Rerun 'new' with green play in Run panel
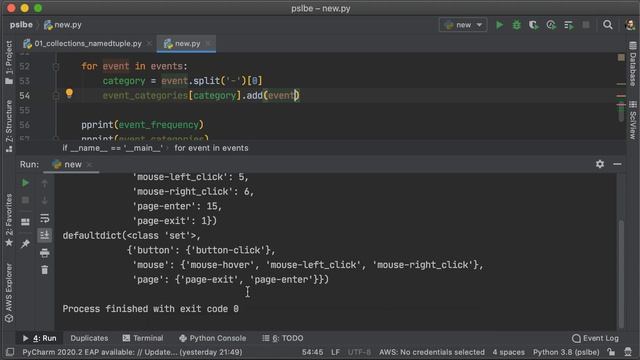 pyautogui.click(x=25, y=183)
